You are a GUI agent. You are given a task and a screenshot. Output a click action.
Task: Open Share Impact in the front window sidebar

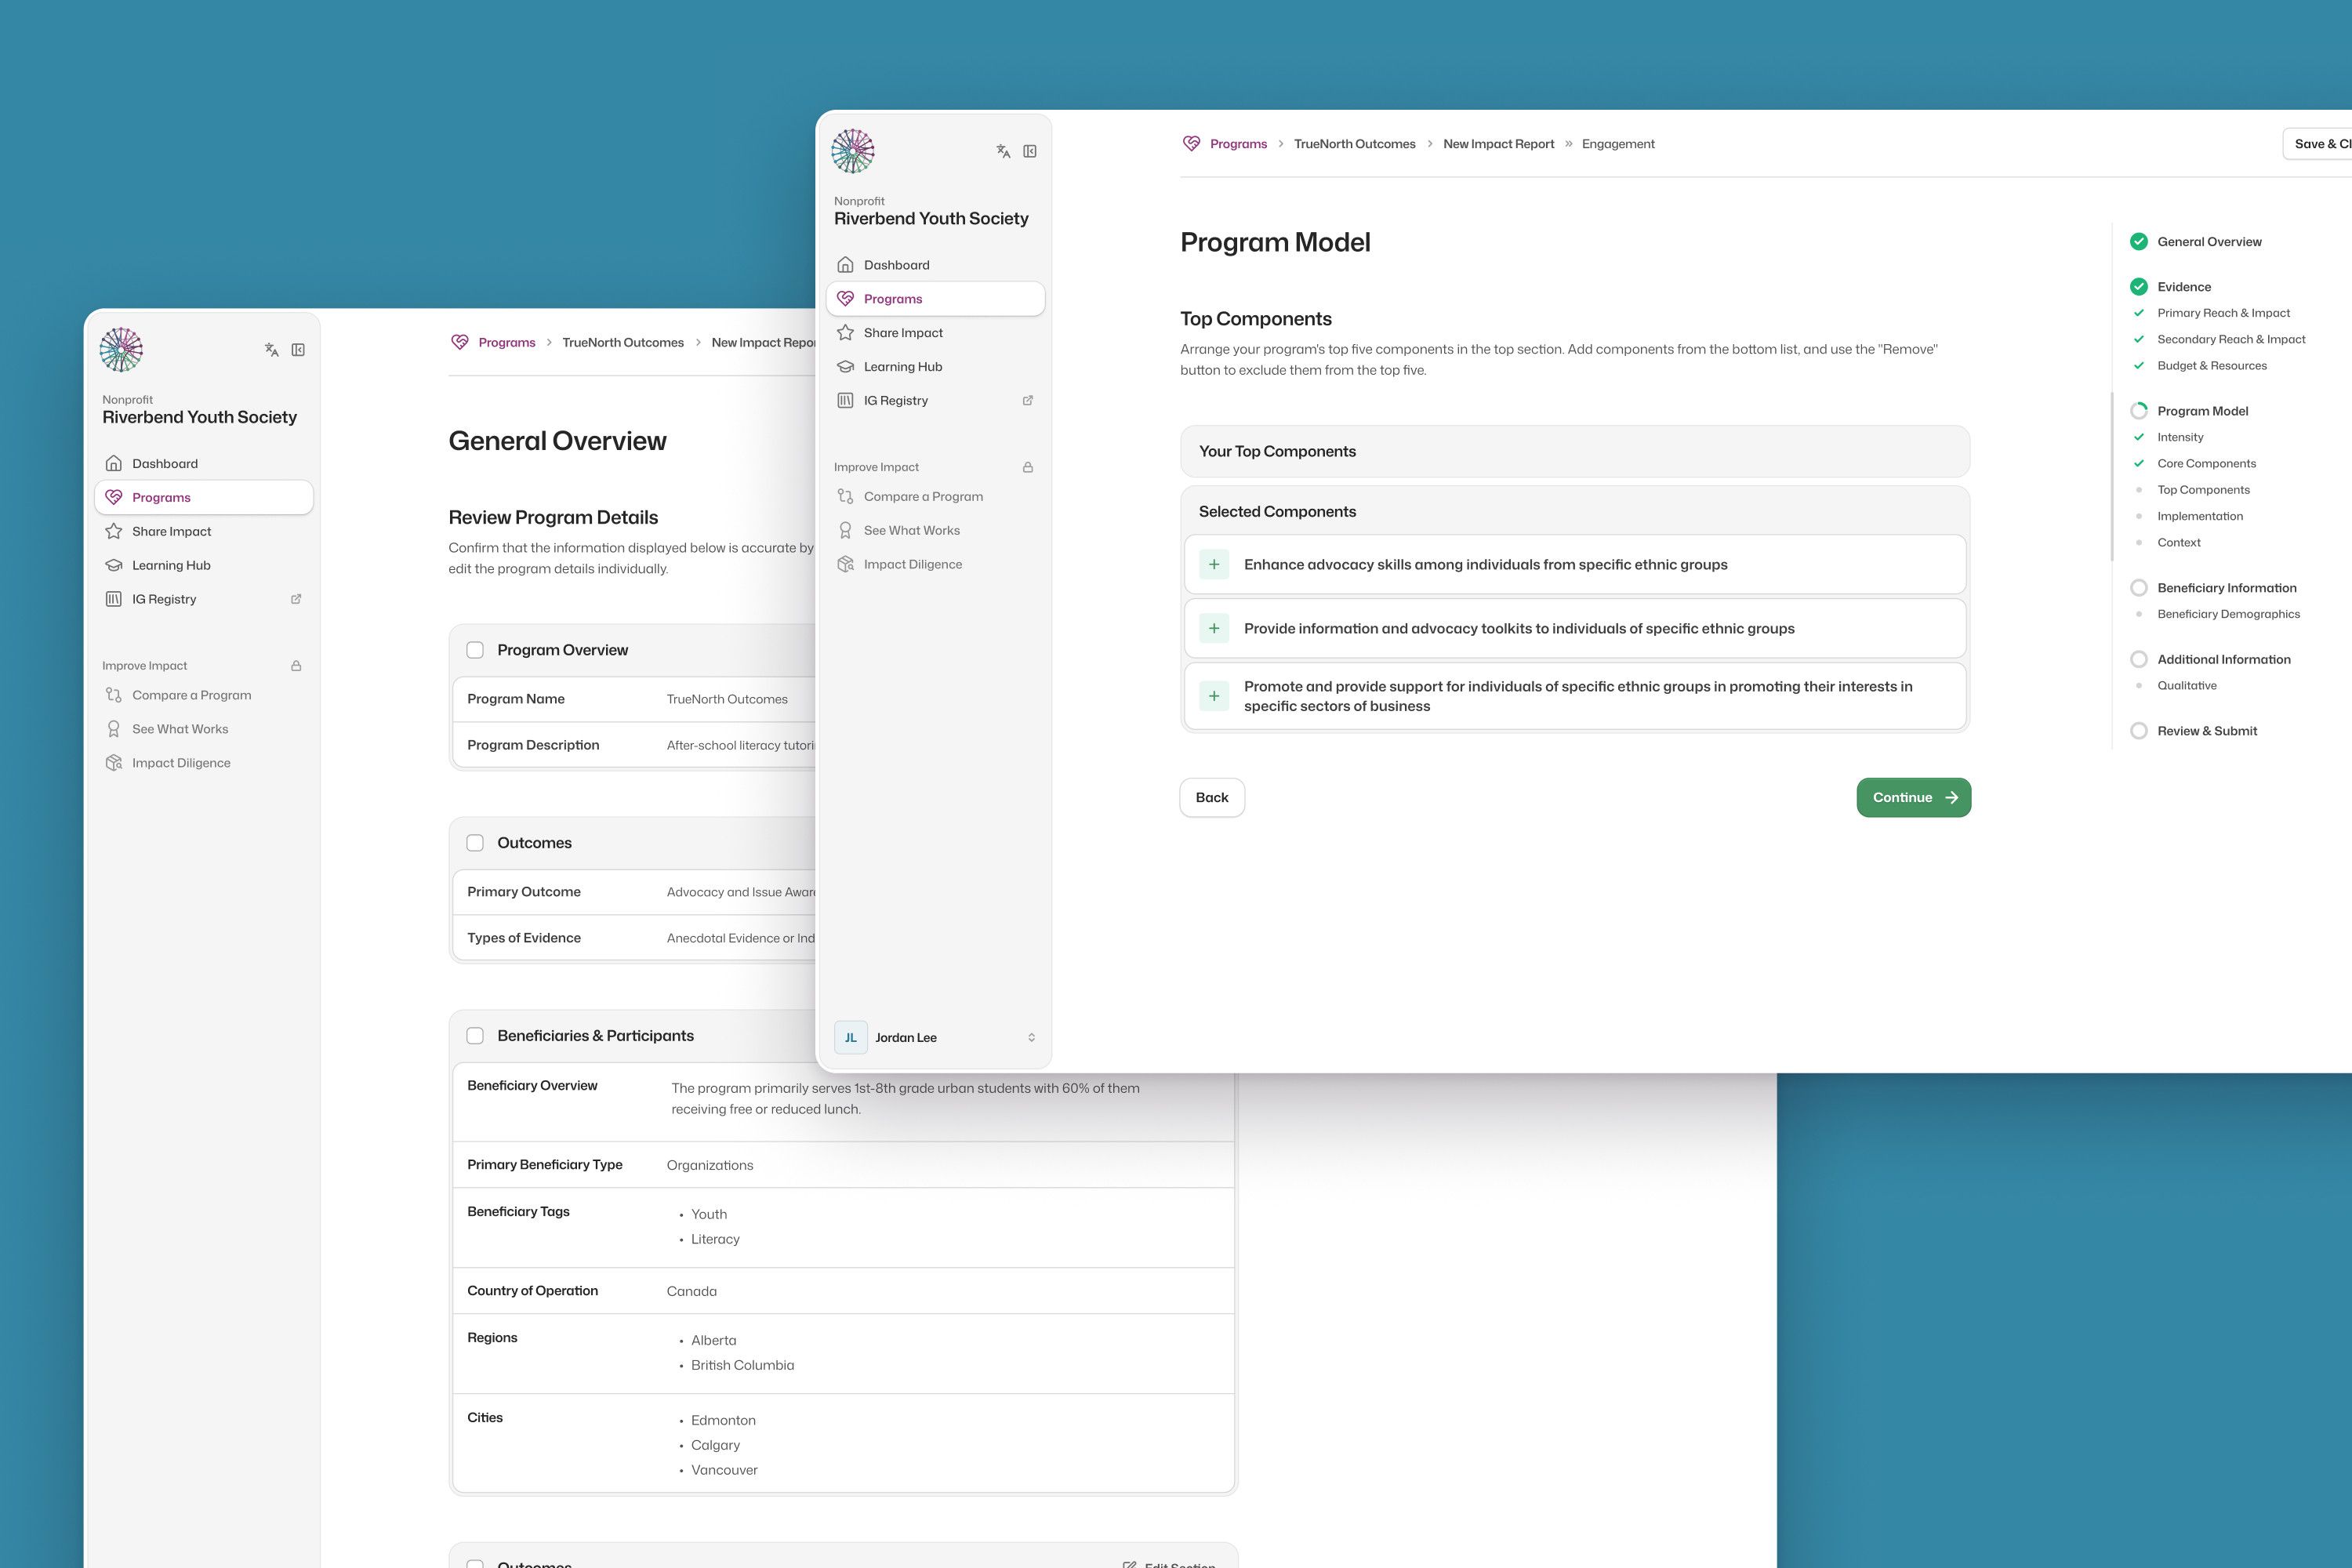click(935, 333)
